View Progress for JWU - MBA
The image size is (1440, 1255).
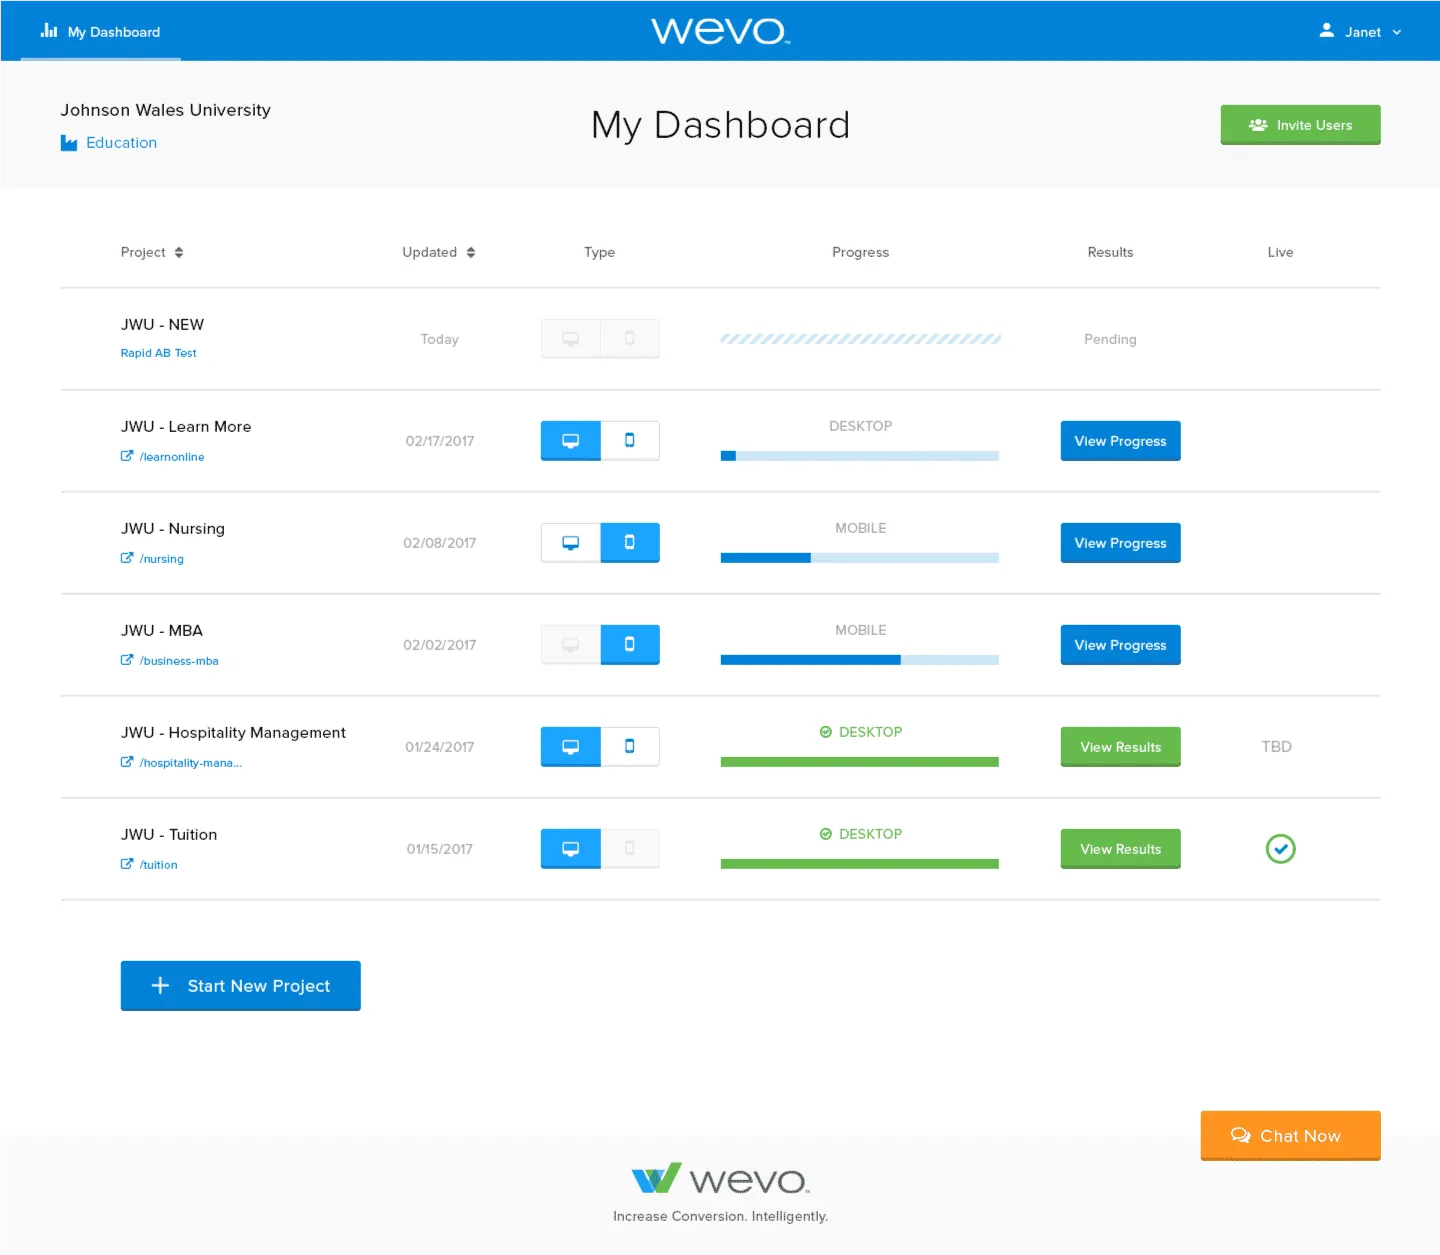point(1120,645)
